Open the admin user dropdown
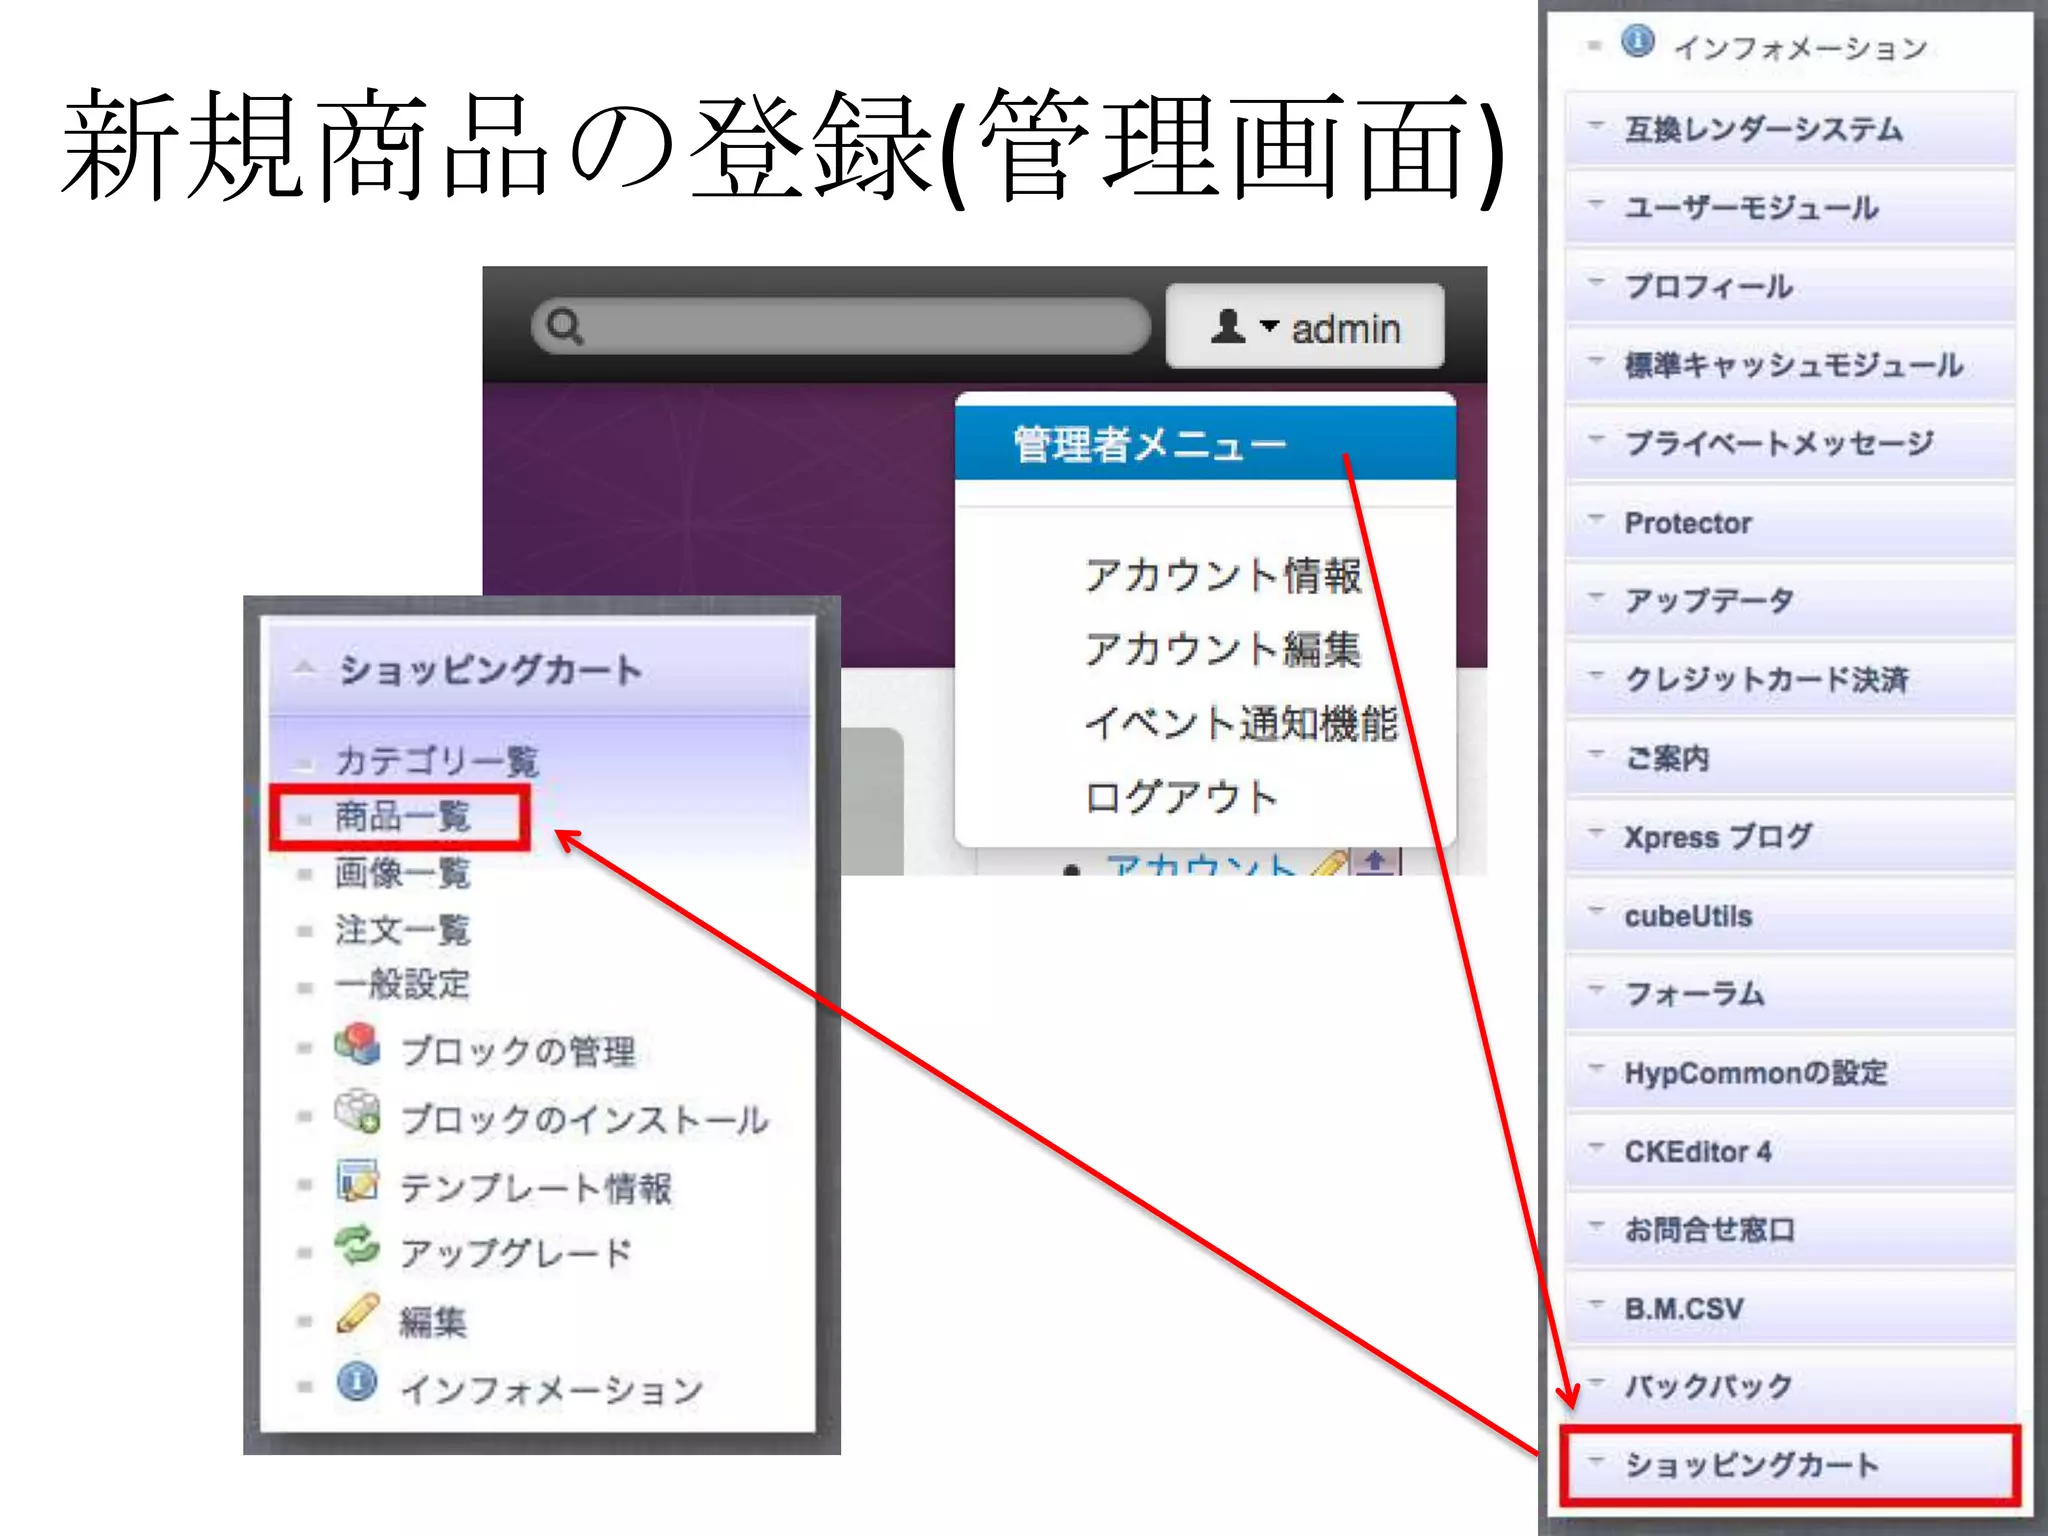Screen dimensions: 2048x1536 pyautogui.click(x=1305, y=326)
